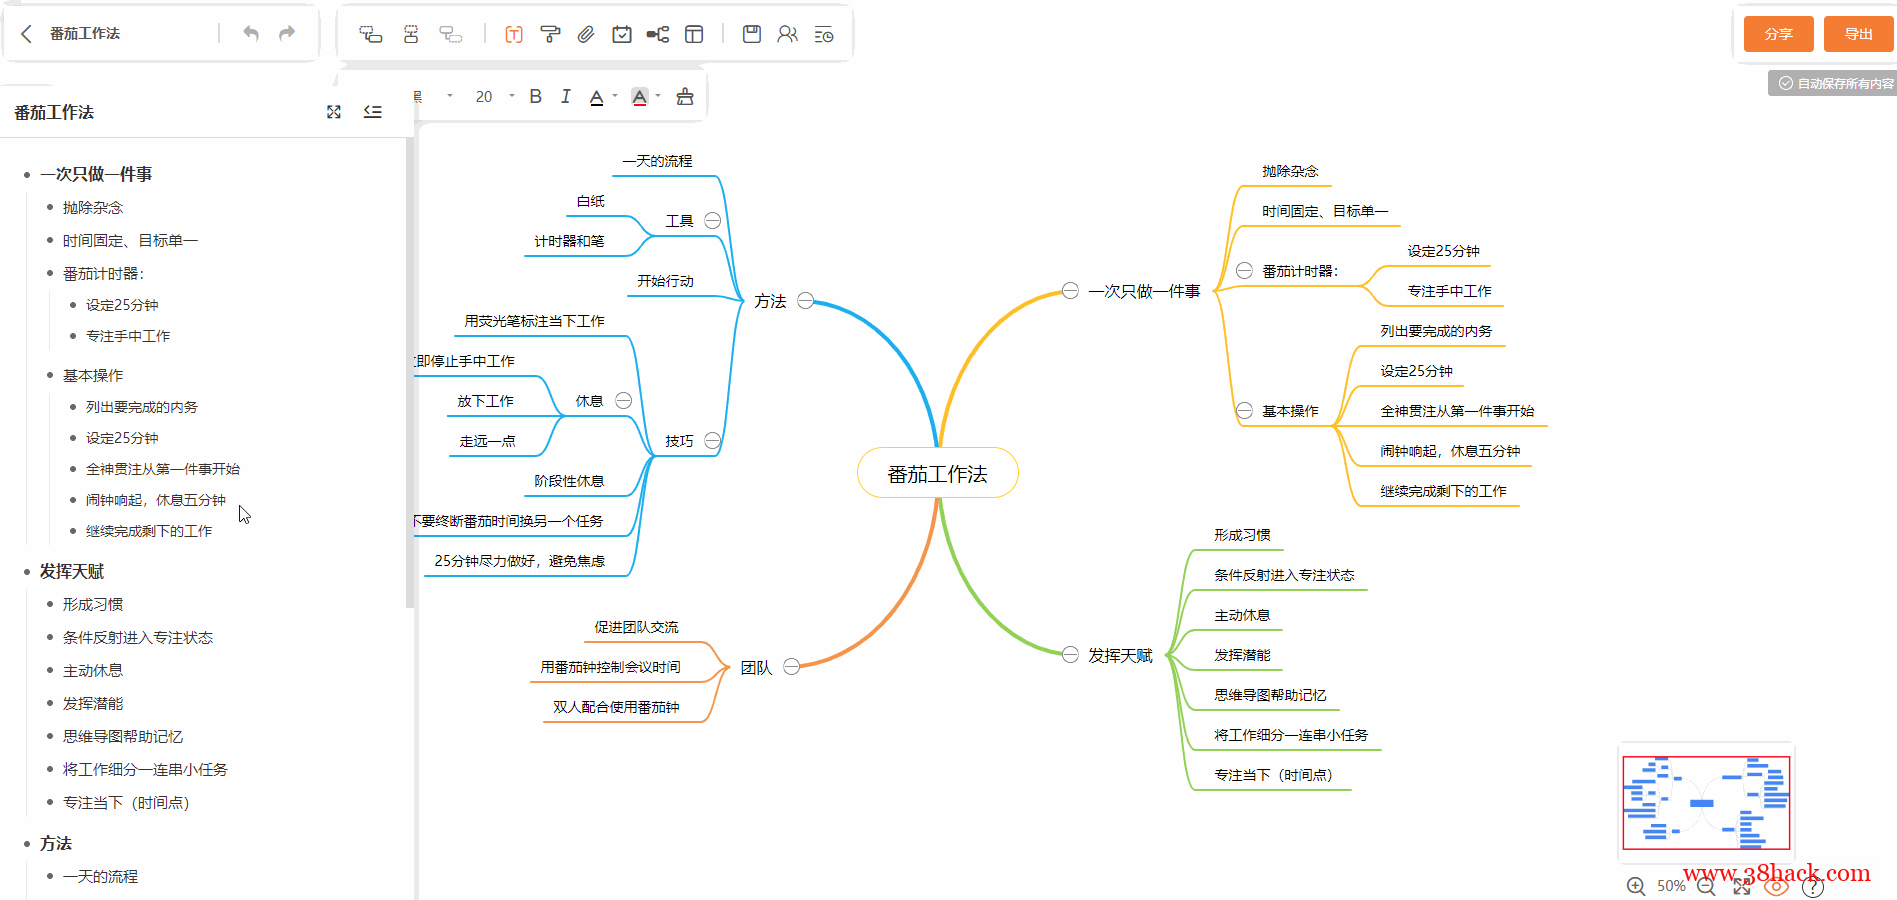Click the format painter roller icon
1897x900 pixels.
pyautogui.click(x=550, y=35)
